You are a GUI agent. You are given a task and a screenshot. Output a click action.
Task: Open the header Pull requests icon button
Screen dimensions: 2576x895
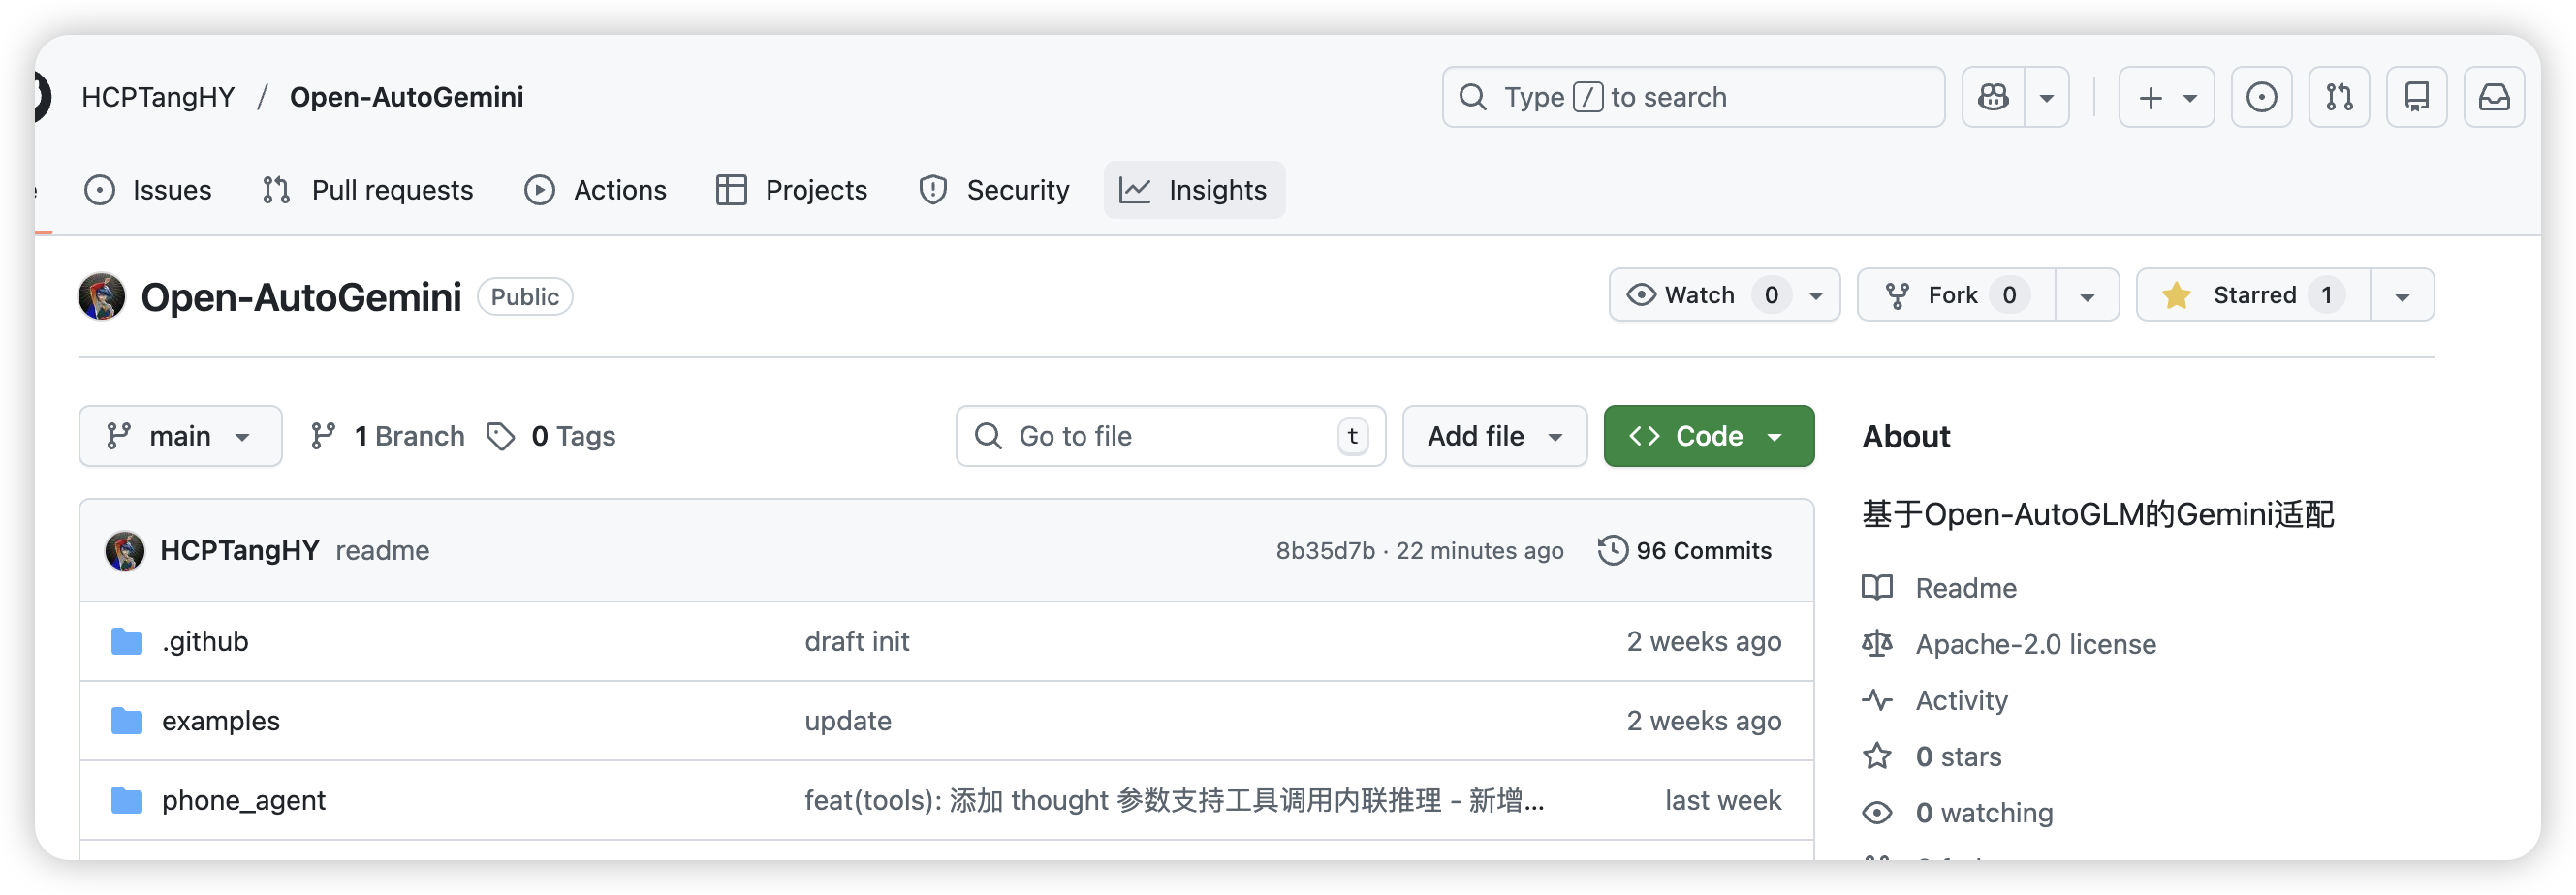(x=2339, y=97)
